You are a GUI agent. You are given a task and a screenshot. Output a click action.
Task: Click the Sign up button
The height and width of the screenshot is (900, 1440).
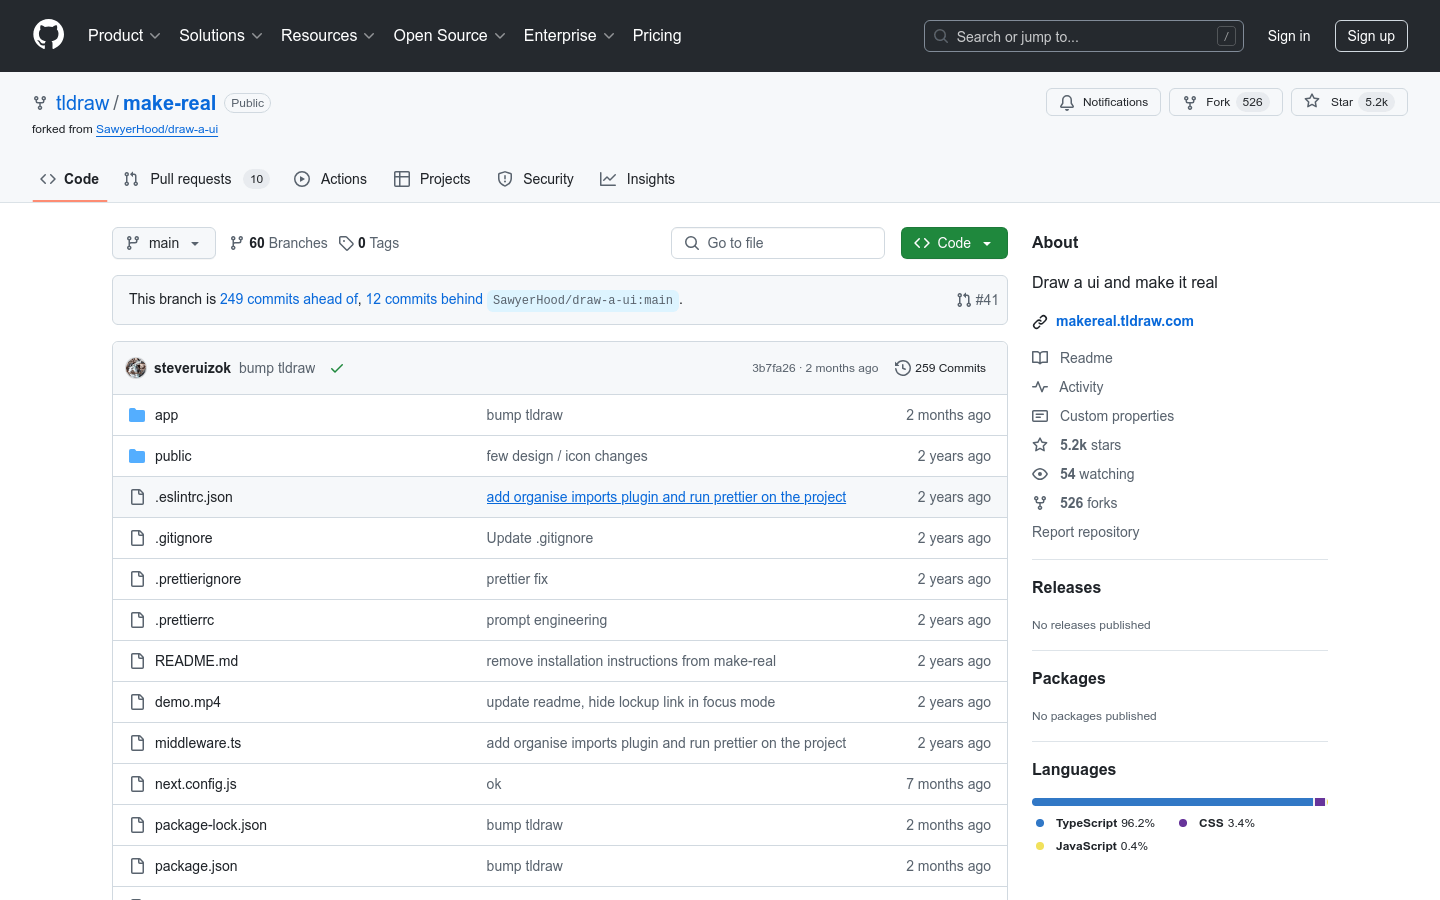pos(1371,36)
